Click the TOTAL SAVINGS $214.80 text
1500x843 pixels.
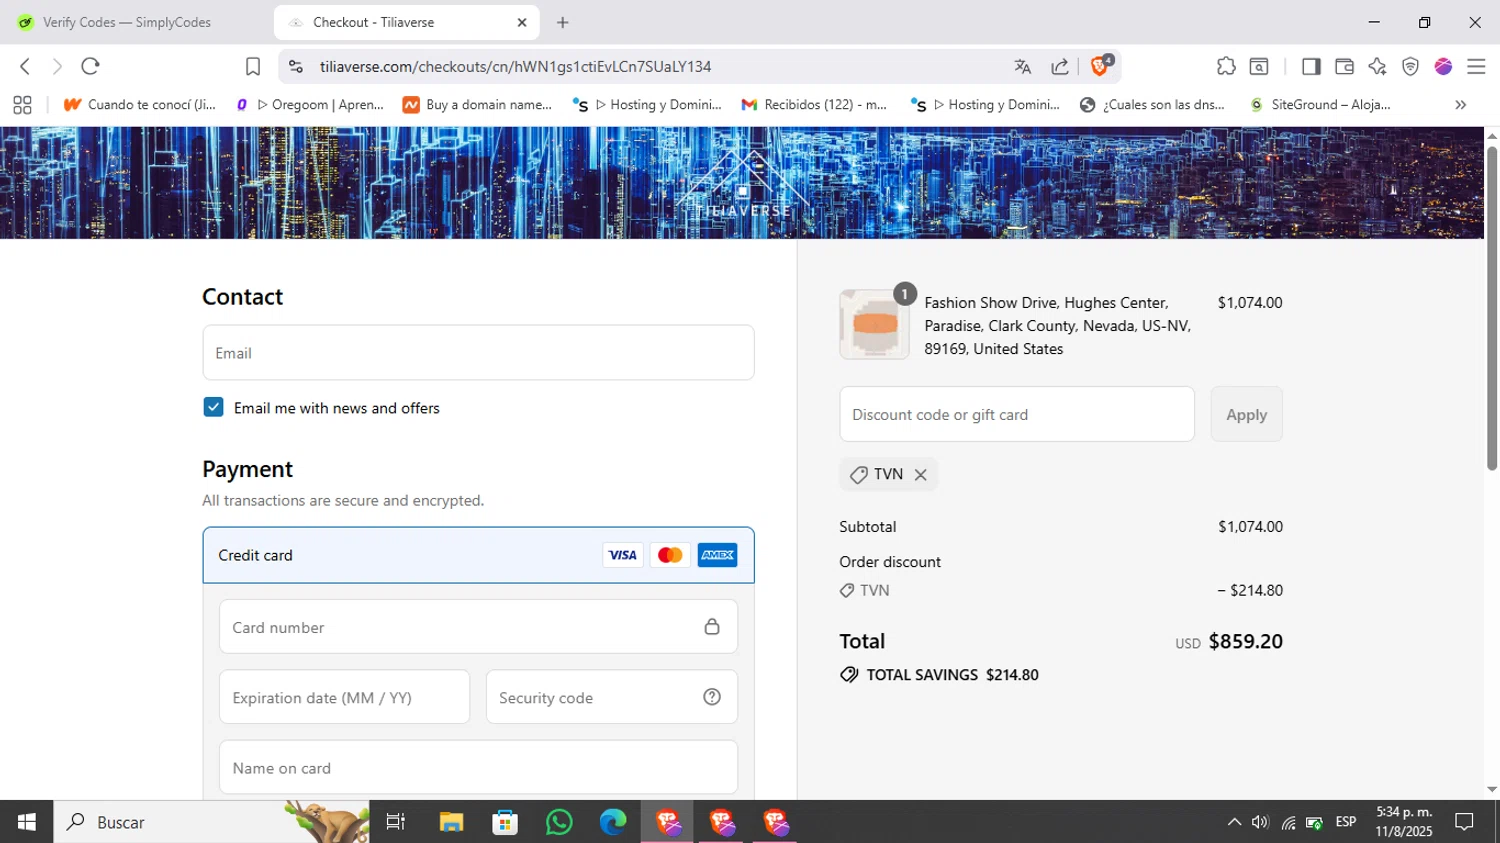952,675
